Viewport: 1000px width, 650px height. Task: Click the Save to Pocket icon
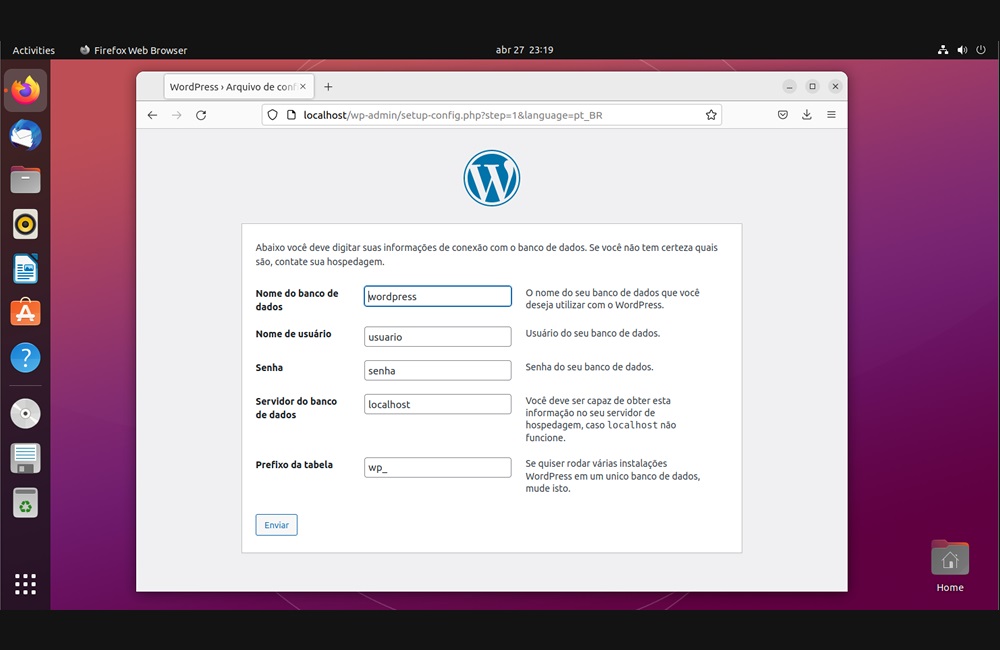783,115
